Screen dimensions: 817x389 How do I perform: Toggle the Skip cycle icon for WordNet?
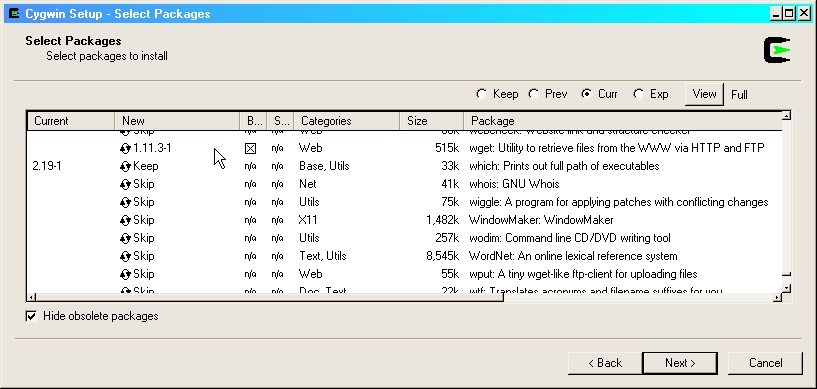(125, 256)
